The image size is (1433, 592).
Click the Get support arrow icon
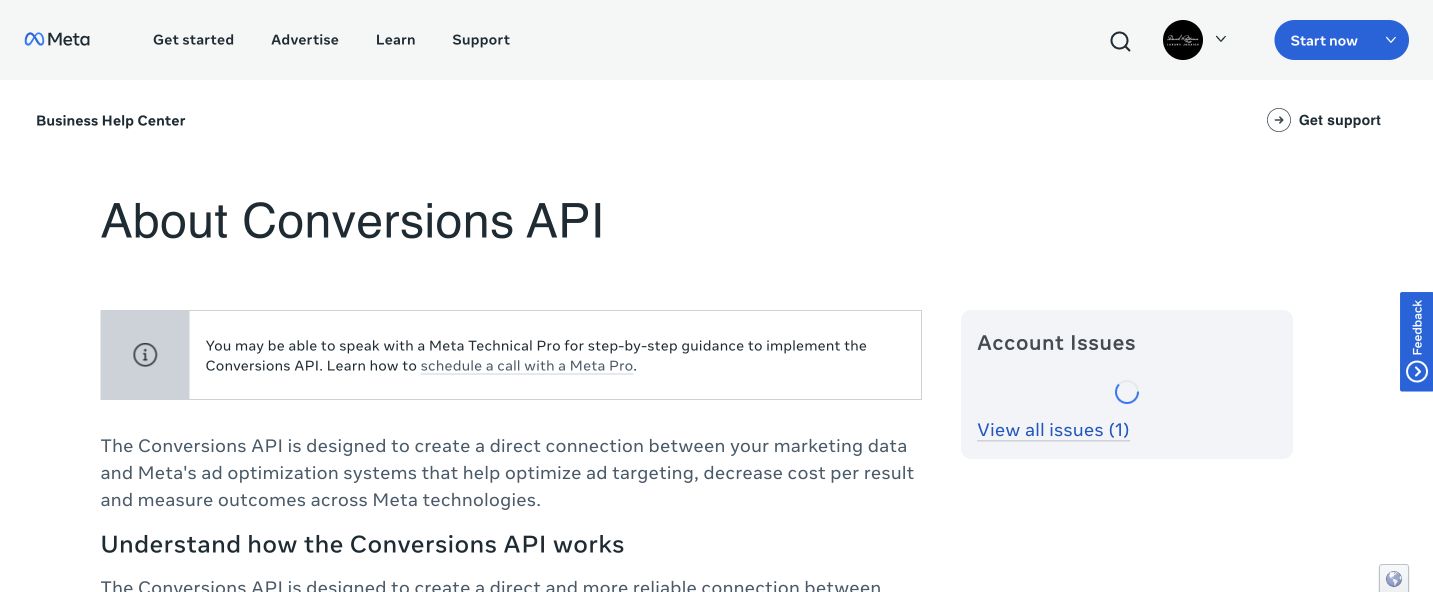click(1278, 120)
